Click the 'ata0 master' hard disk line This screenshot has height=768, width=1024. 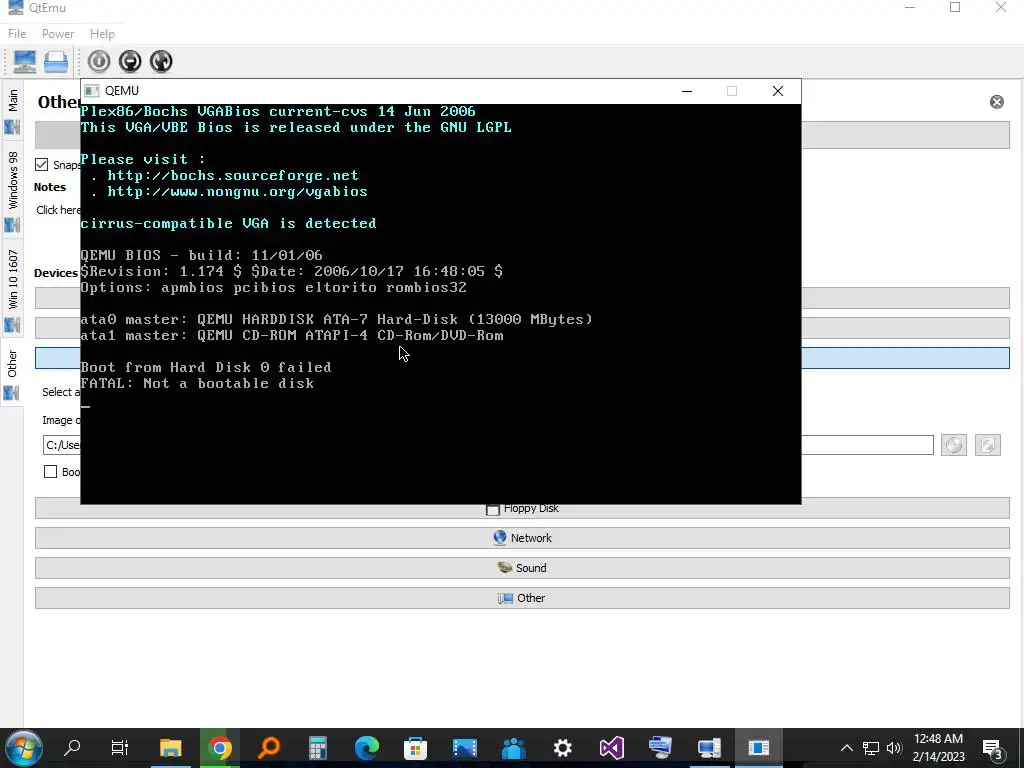[336, 319]
